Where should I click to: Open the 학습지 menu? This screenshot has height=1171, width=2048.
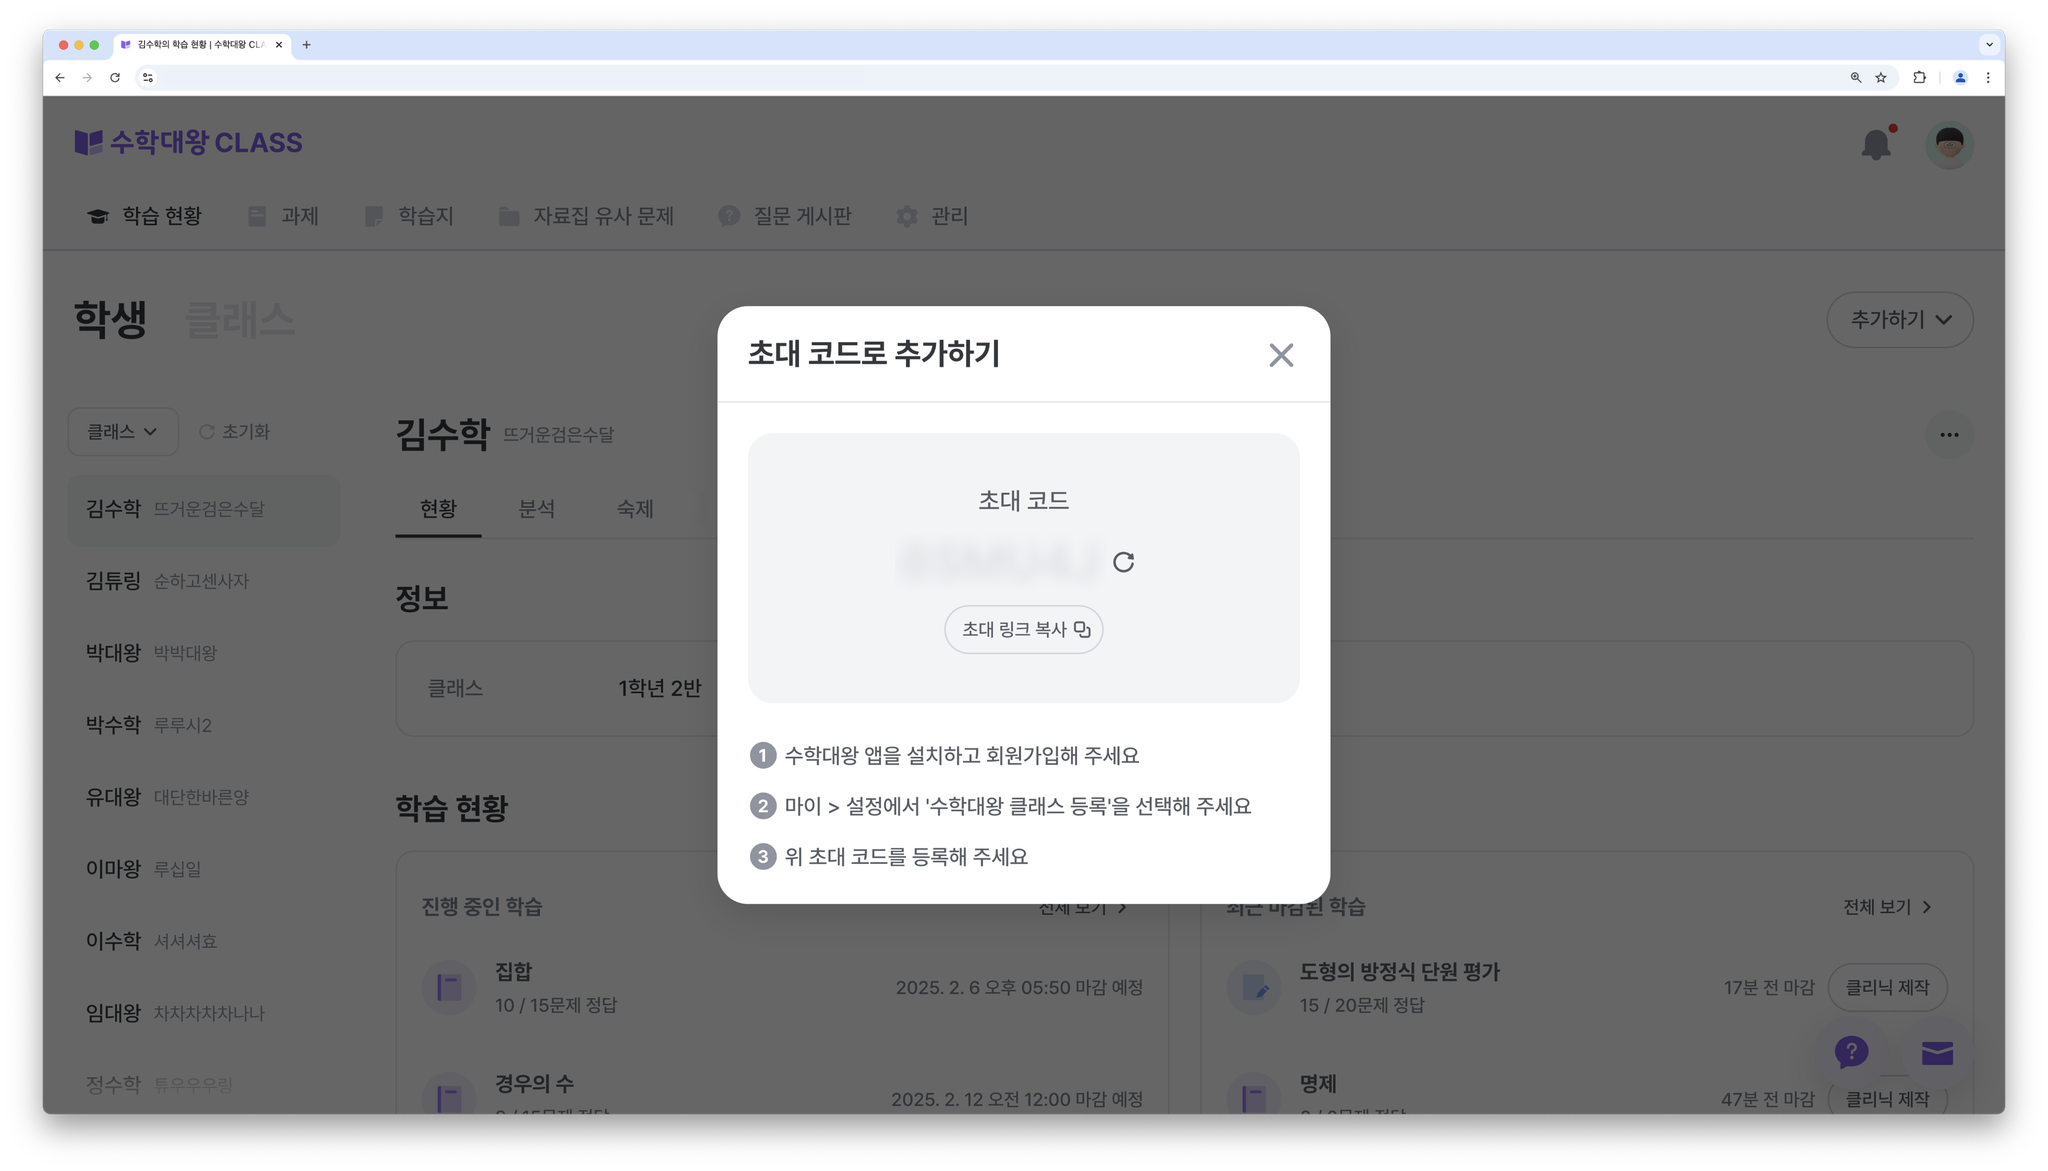coord(409,216)
